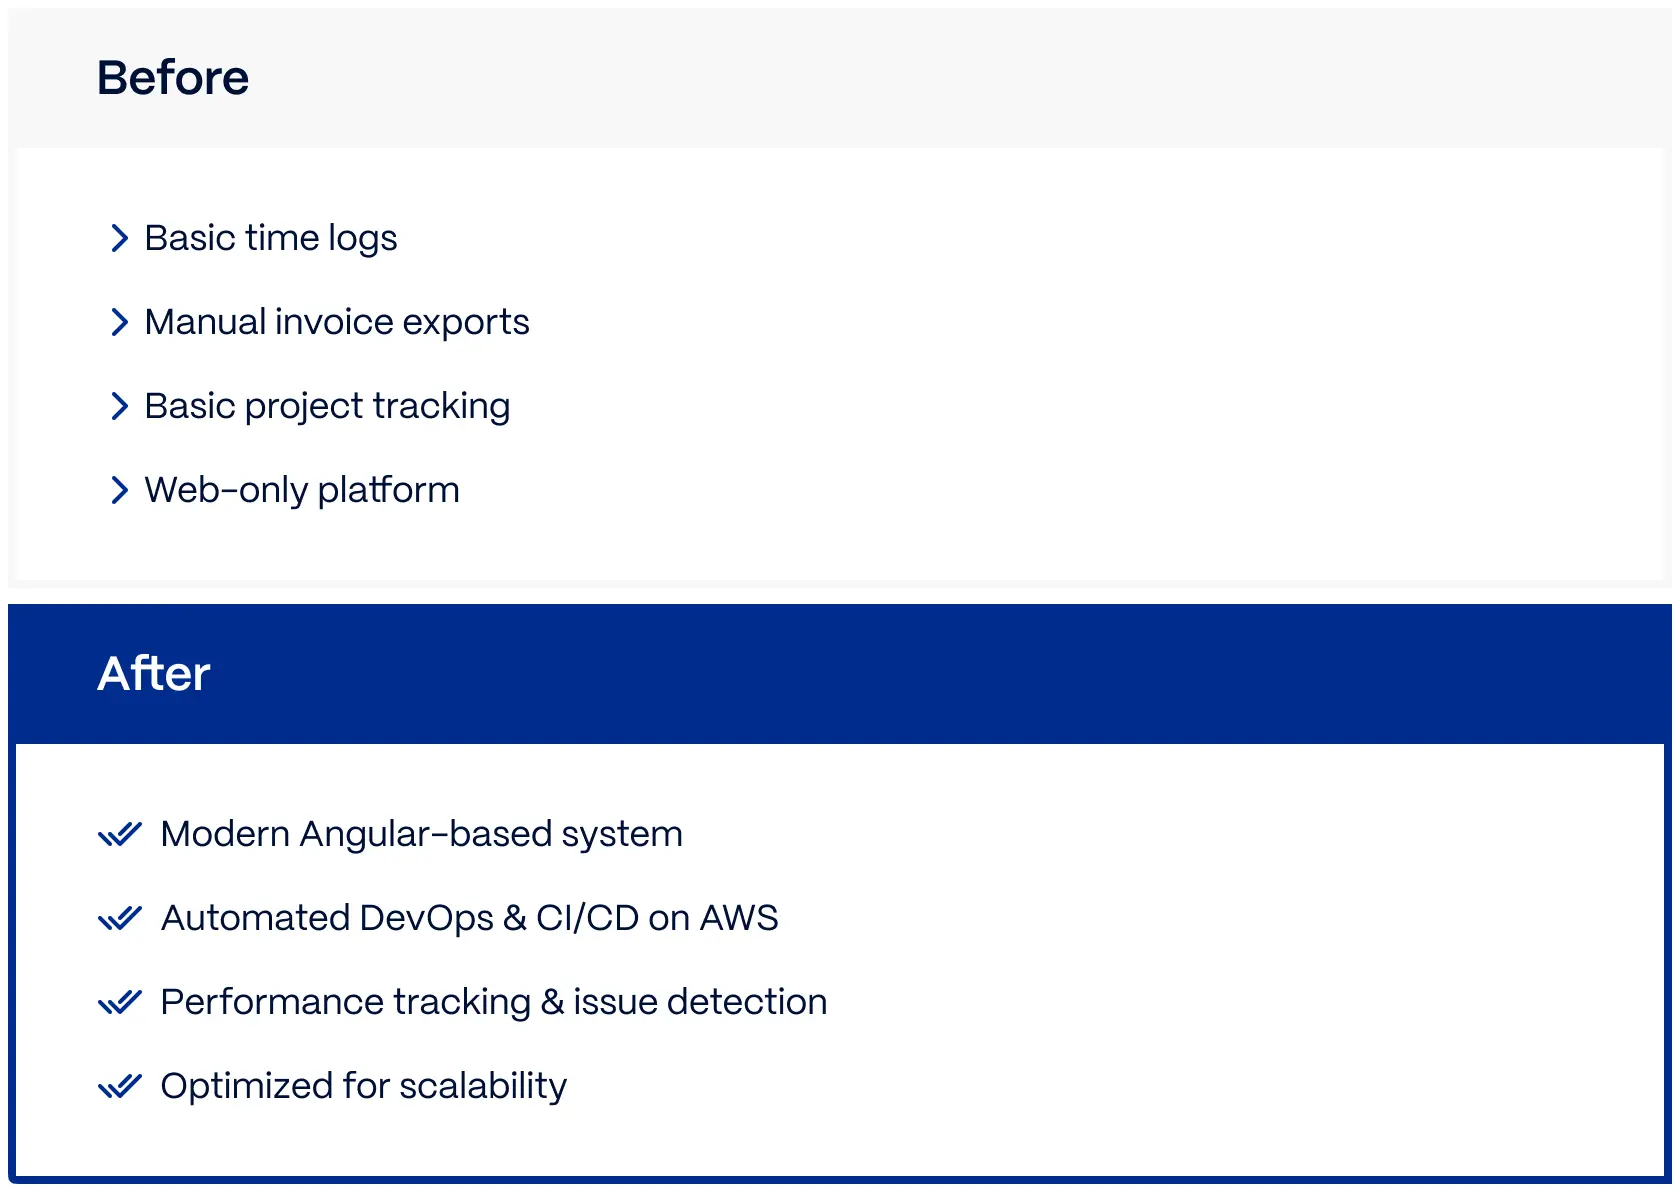Click the double-check icon beside Automated DevOps
This screenshot has width=1680, height=1192.
[120, 918]
